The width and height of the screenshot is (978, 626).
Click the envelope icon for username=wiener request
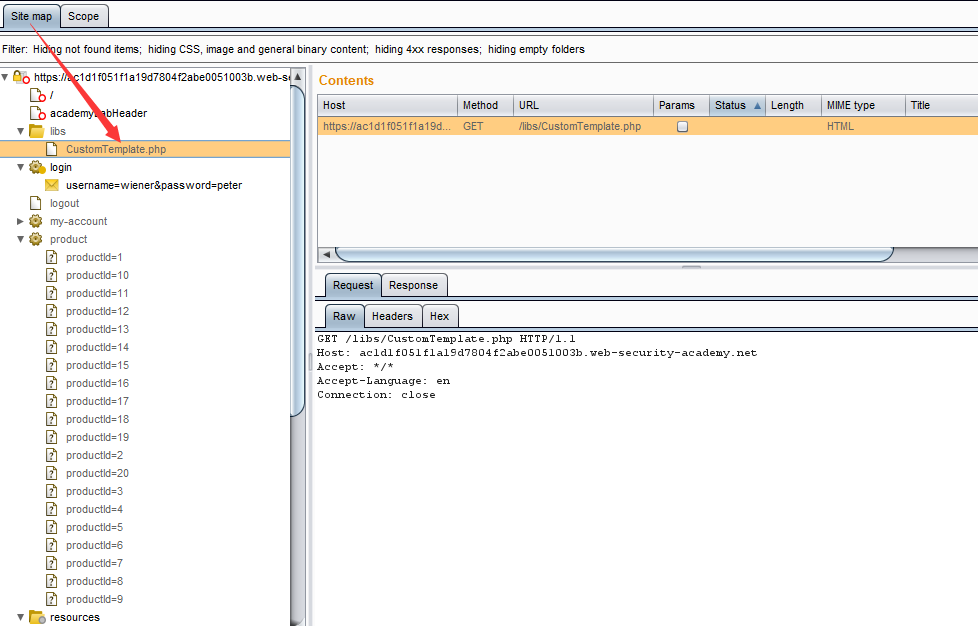tap(52, 185)
